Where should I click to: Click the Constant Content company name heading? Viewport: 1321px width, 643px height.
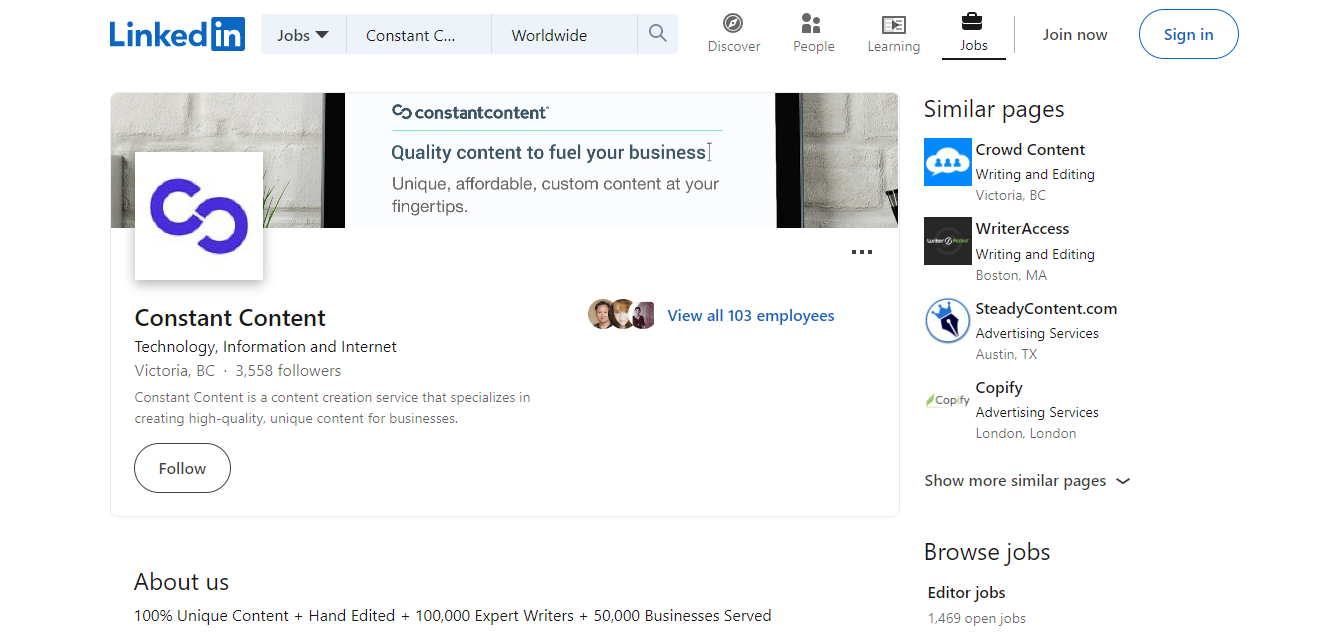coord(230,318)
